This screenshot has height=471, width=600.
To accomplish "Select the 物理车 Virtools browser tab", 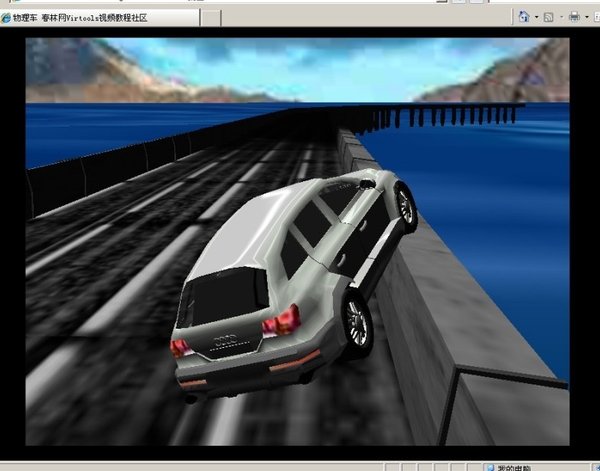I will (99, 18).
